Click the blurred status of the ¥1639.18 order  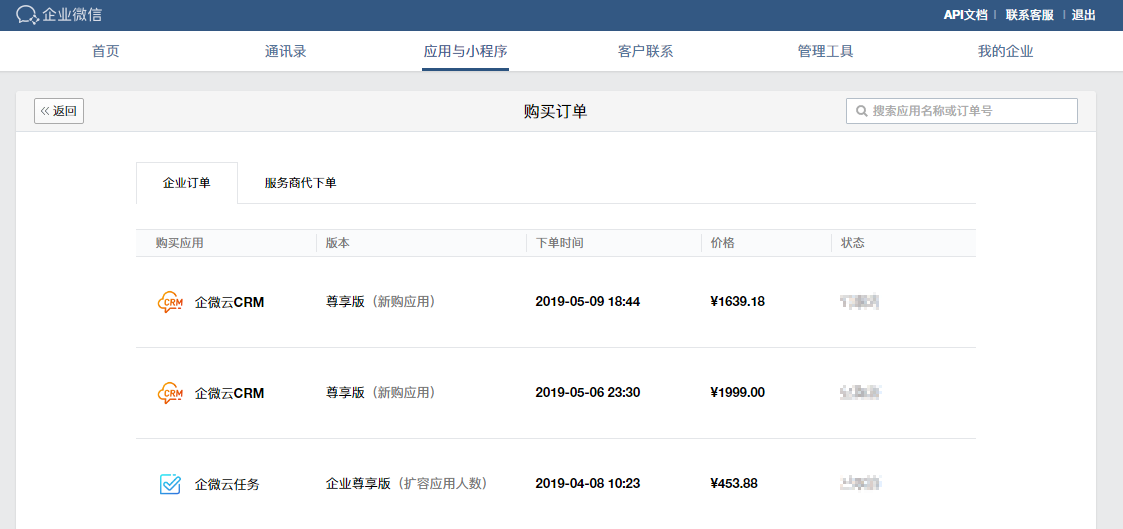(859, 302)
